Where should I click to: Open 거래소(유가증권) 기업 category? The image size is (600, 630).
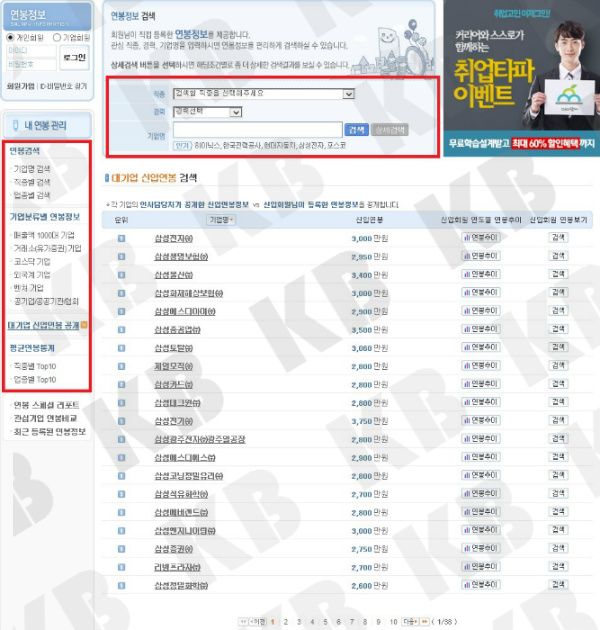[x=47, y=248]
